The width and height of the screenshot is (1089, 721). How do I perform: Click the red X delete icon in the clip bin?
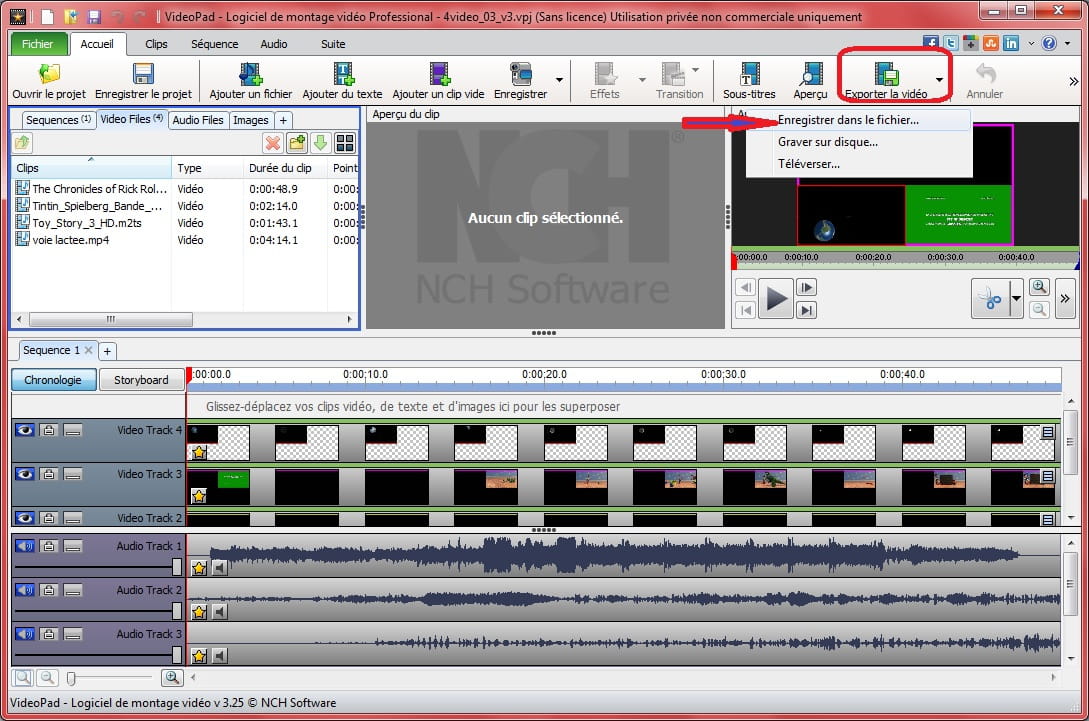click(x=273, y=143)
